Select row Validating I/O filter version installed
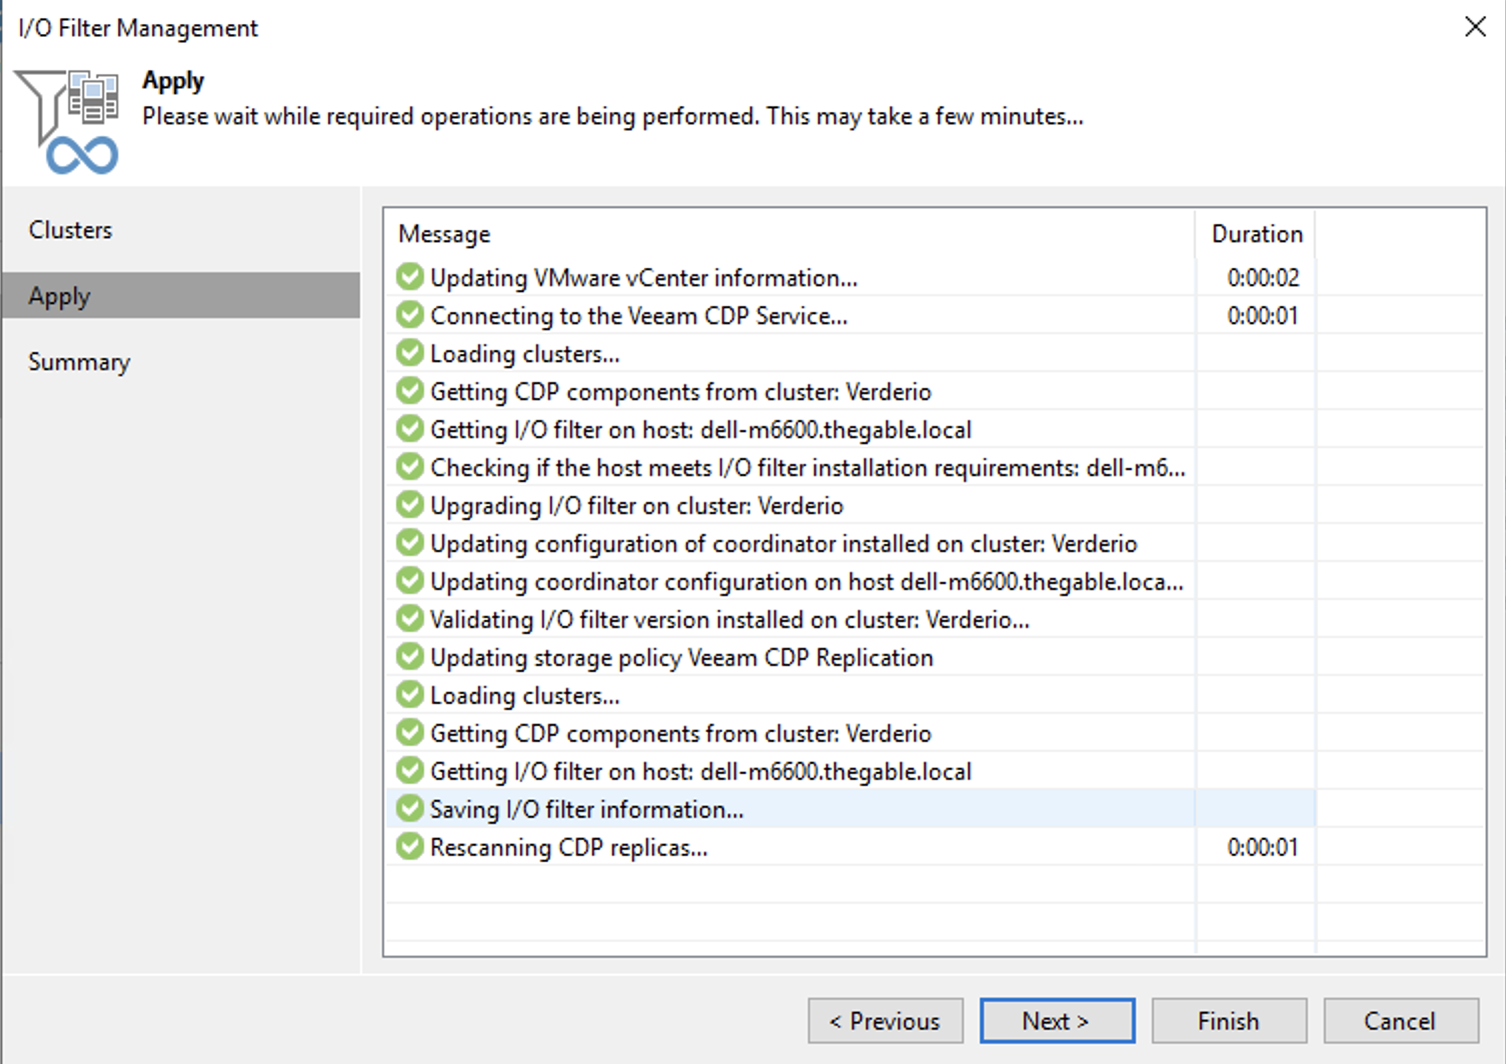1506x1064 pixels. tap(850, 619)
